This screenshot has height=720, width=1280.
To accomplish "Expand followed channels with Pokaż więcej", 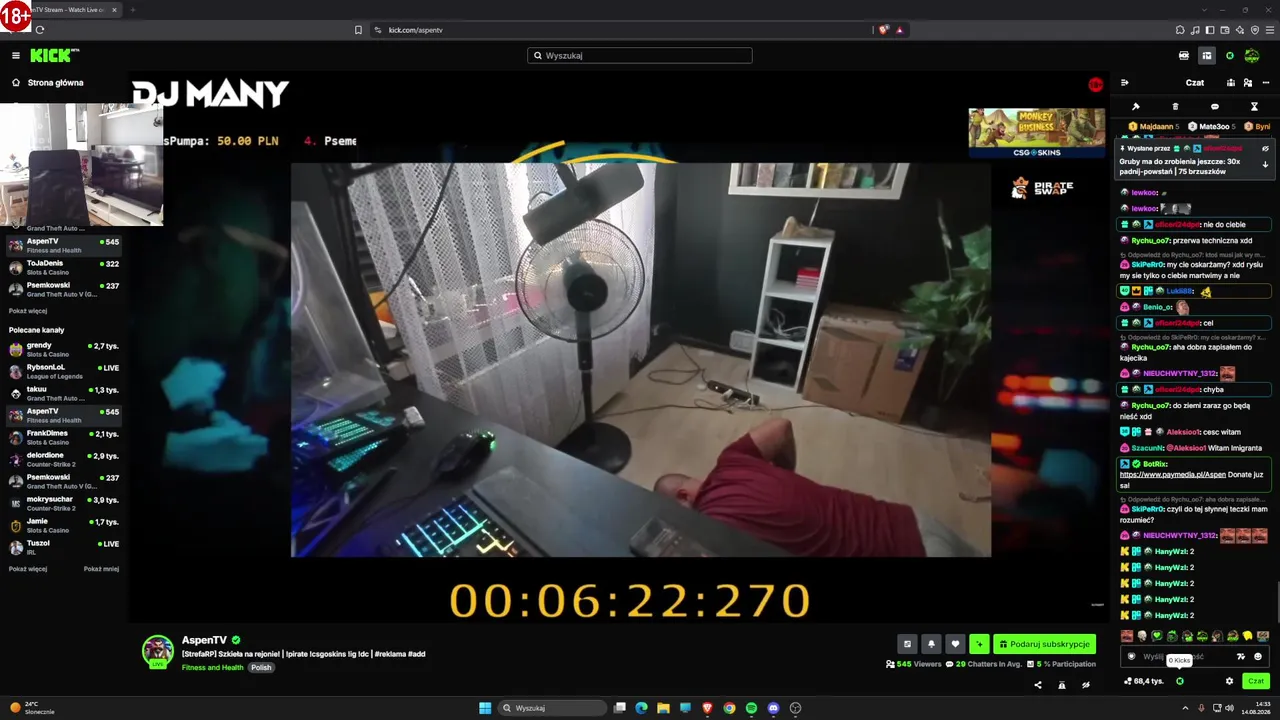I will (28, 311).
